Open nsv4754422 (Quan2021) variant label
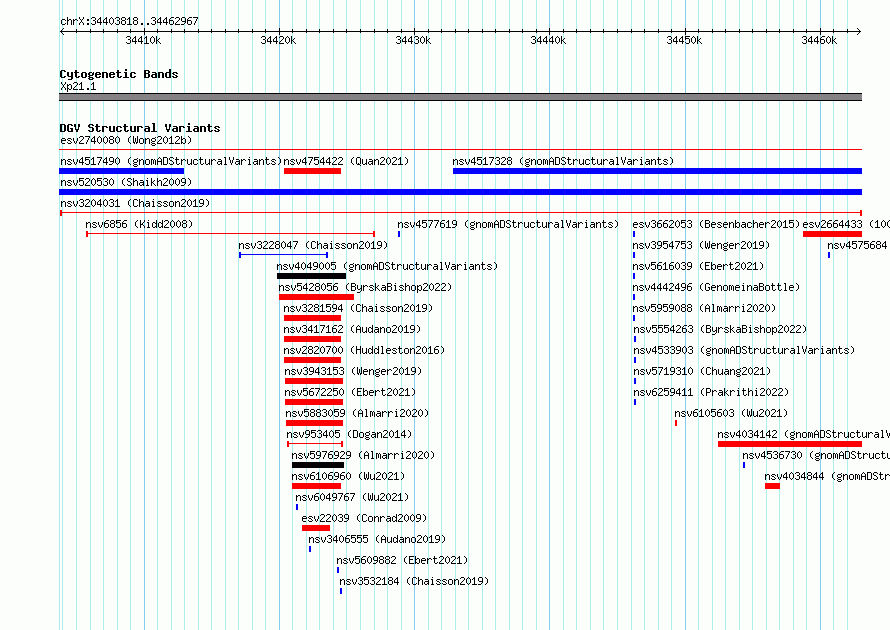This screenshot has height=630, width=890. click(346, 161)
